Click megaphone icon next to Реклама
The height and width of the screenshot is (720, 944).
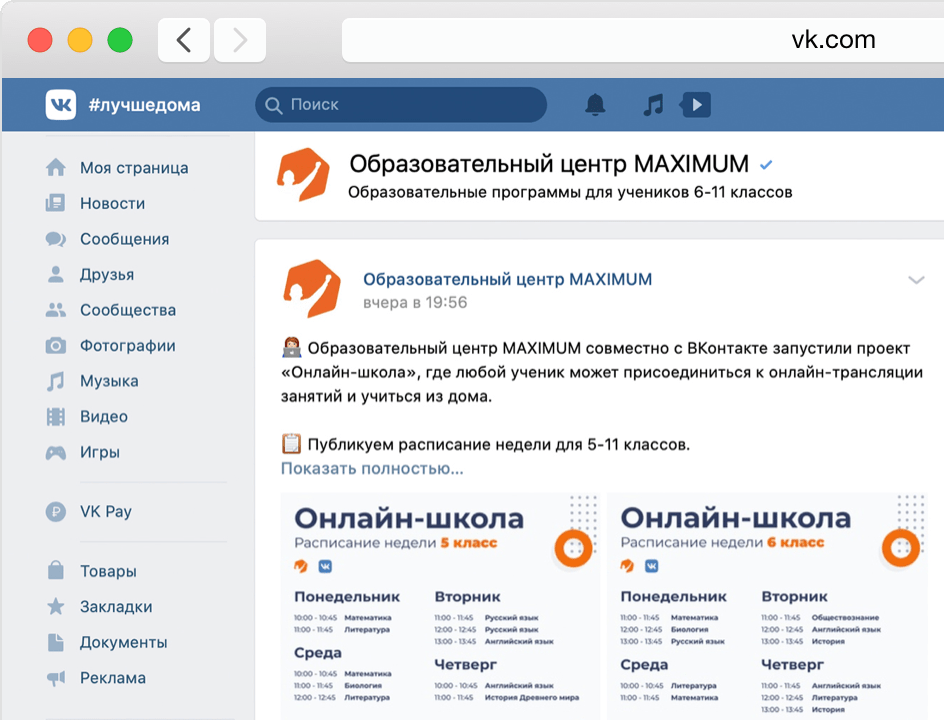[x=55, y=678]
